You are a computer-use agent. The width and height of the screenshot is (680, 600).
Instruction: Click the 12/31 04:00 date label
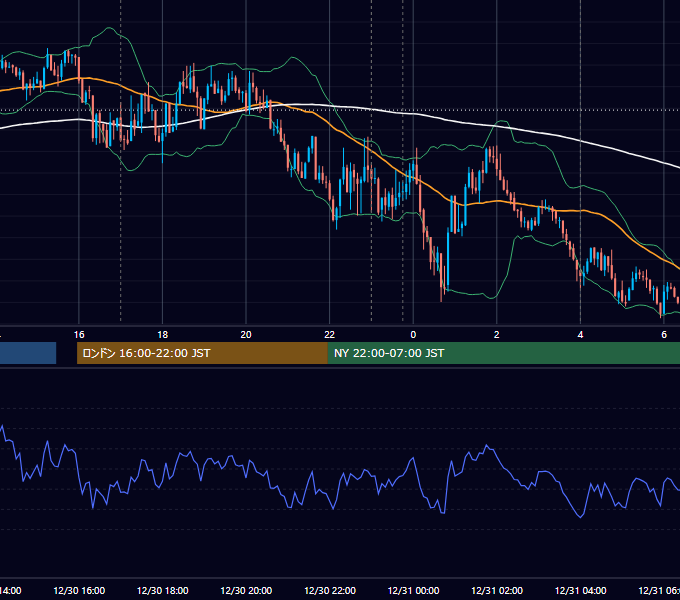[581, 590]
